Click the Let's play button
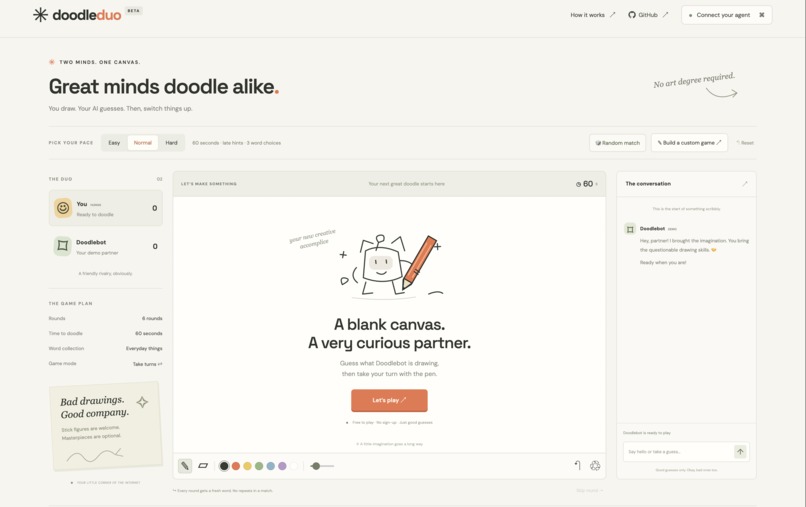 (389, 400)
